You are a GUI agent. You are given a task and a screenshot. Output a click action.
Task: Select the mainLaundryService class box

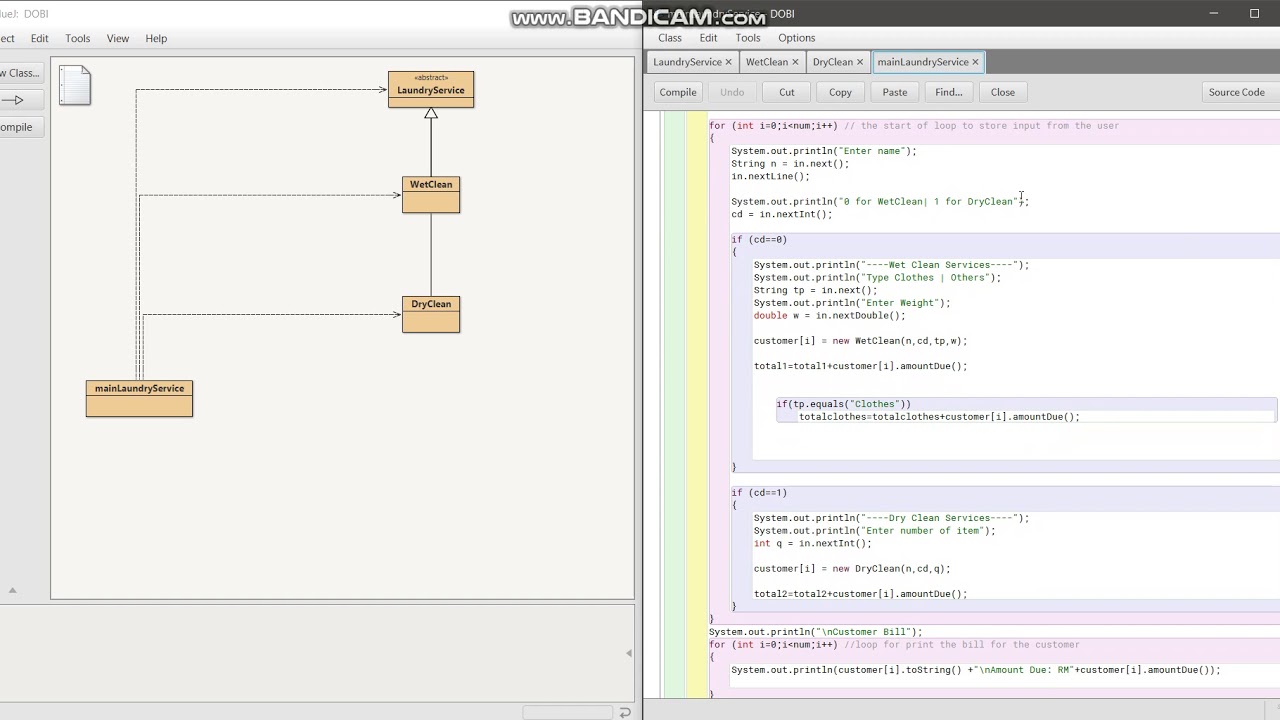[139, 399]
